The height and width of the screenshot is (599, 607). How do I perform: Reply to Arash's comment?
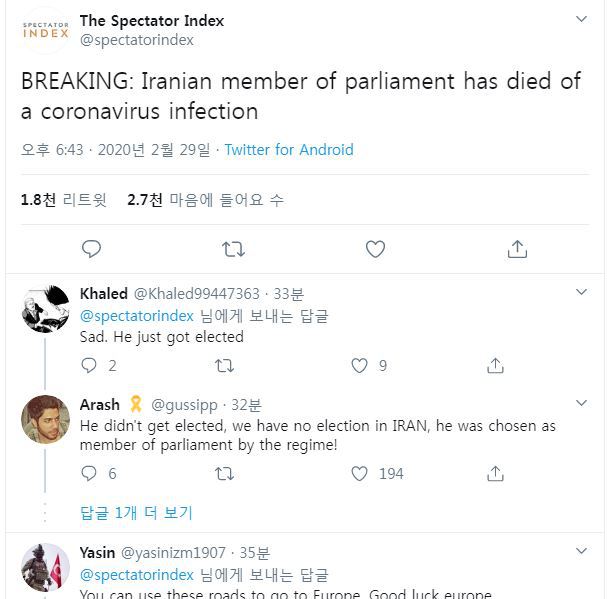pyautogui.click(x=90, y=473)
